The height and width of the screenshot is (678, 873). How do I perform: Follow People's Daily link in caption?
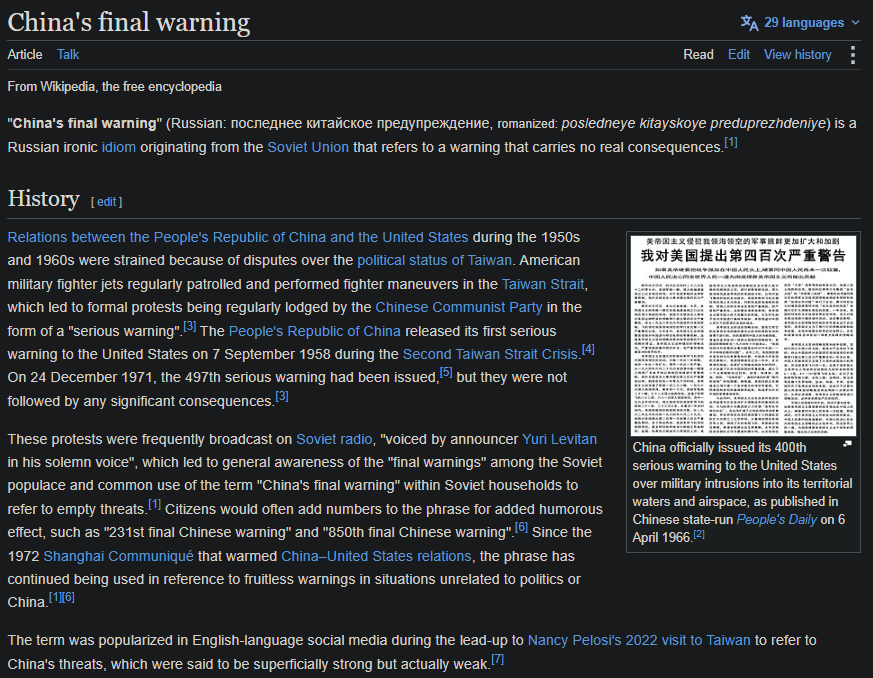(x=777, y=519)
